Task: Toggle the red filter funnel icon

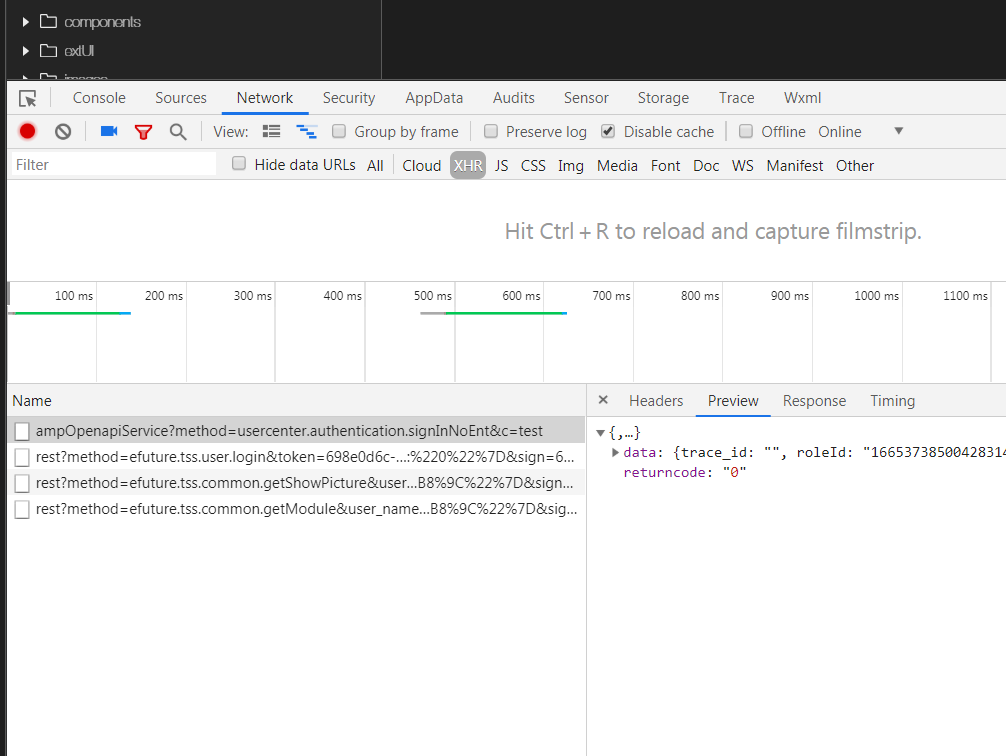Action: pyautogui.click(x=143, y=132)
